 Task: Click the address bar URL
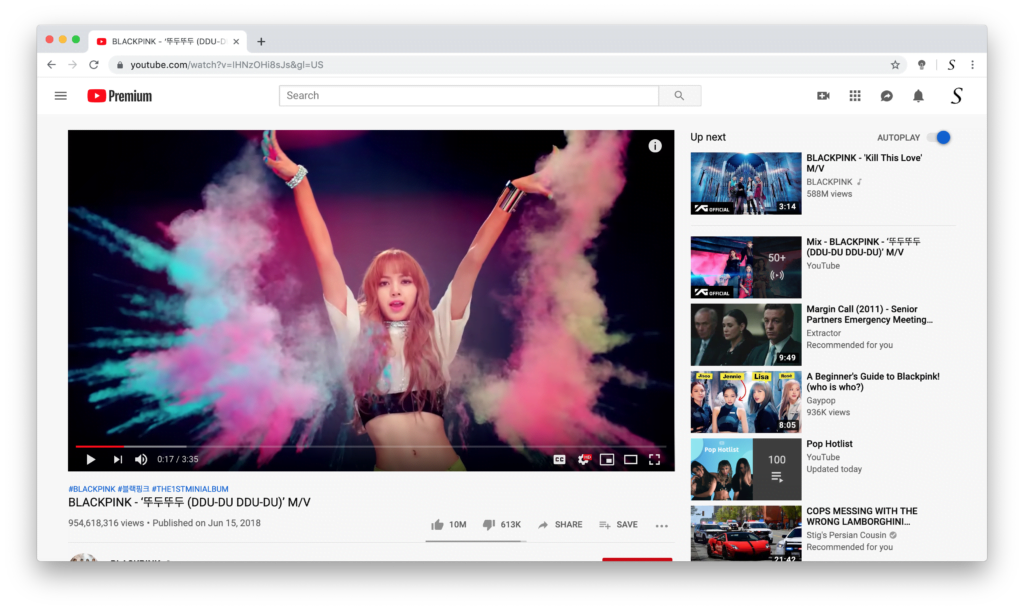pyautogui.click(x=227, y=65)
